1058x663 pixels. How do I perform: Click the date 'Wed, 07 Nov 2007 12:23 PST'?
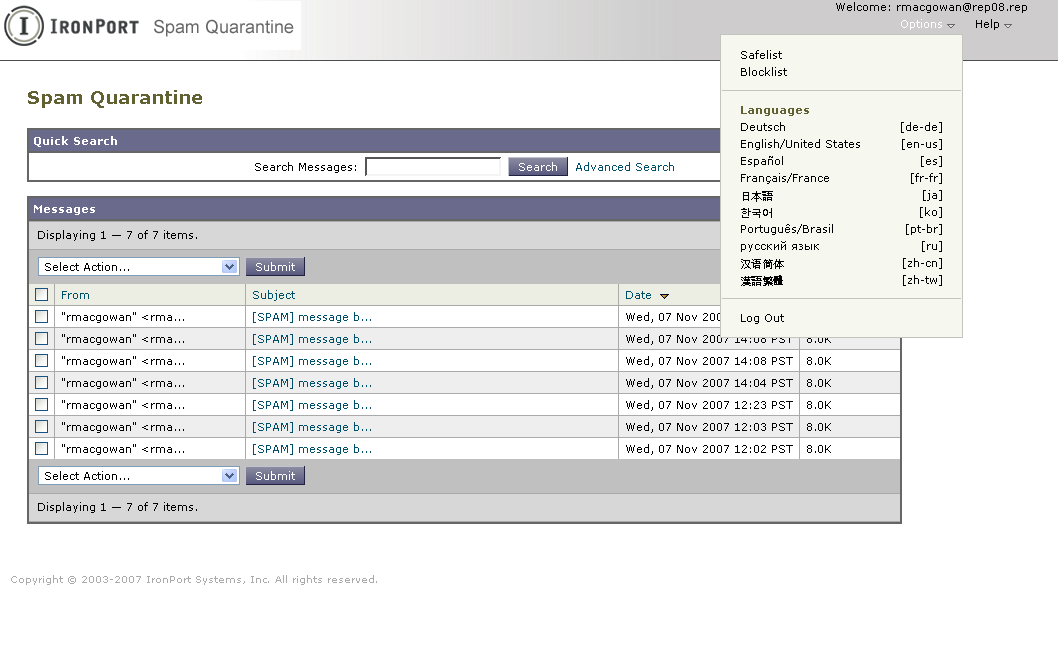[x=709, y=405]
